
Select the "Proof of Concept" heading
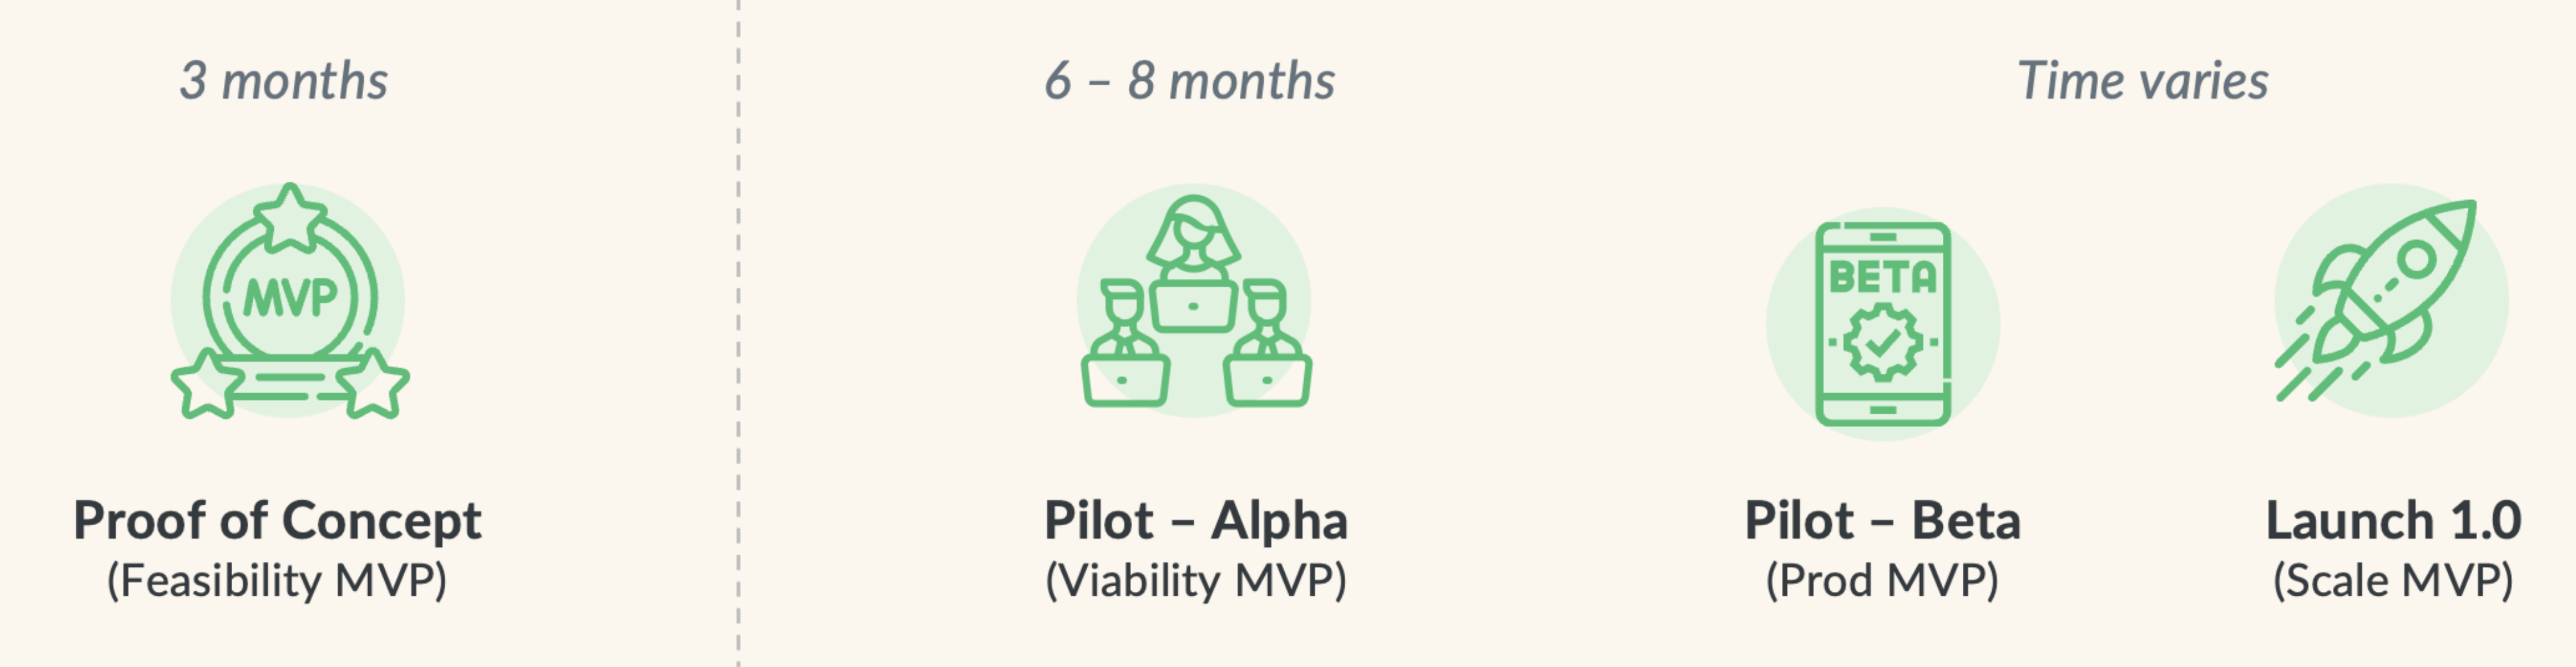tap(277, 521)
